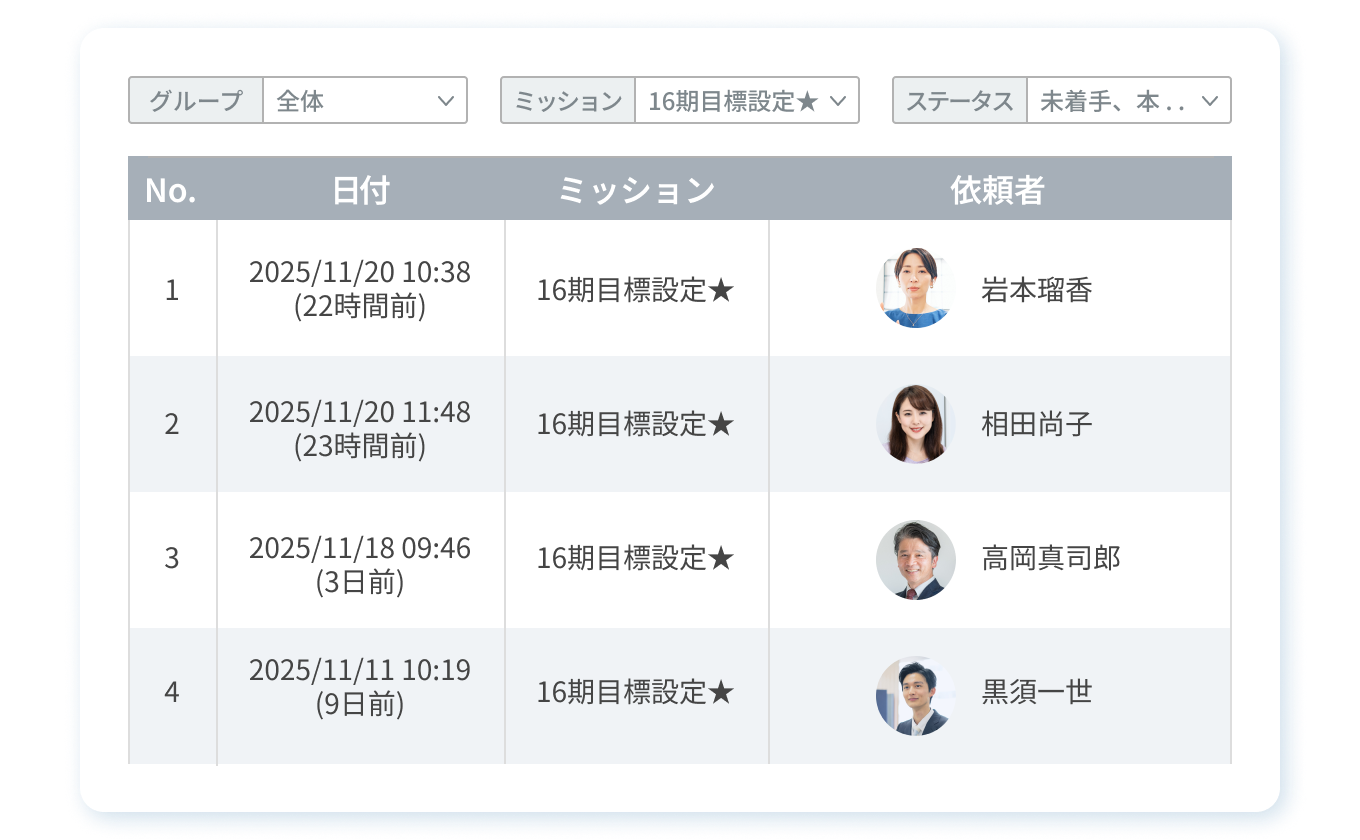The height and width of the screenshot is (840, 1360).
Task: Select row number 4 cell
Action: pyautogui.click(x=172, y=692)
